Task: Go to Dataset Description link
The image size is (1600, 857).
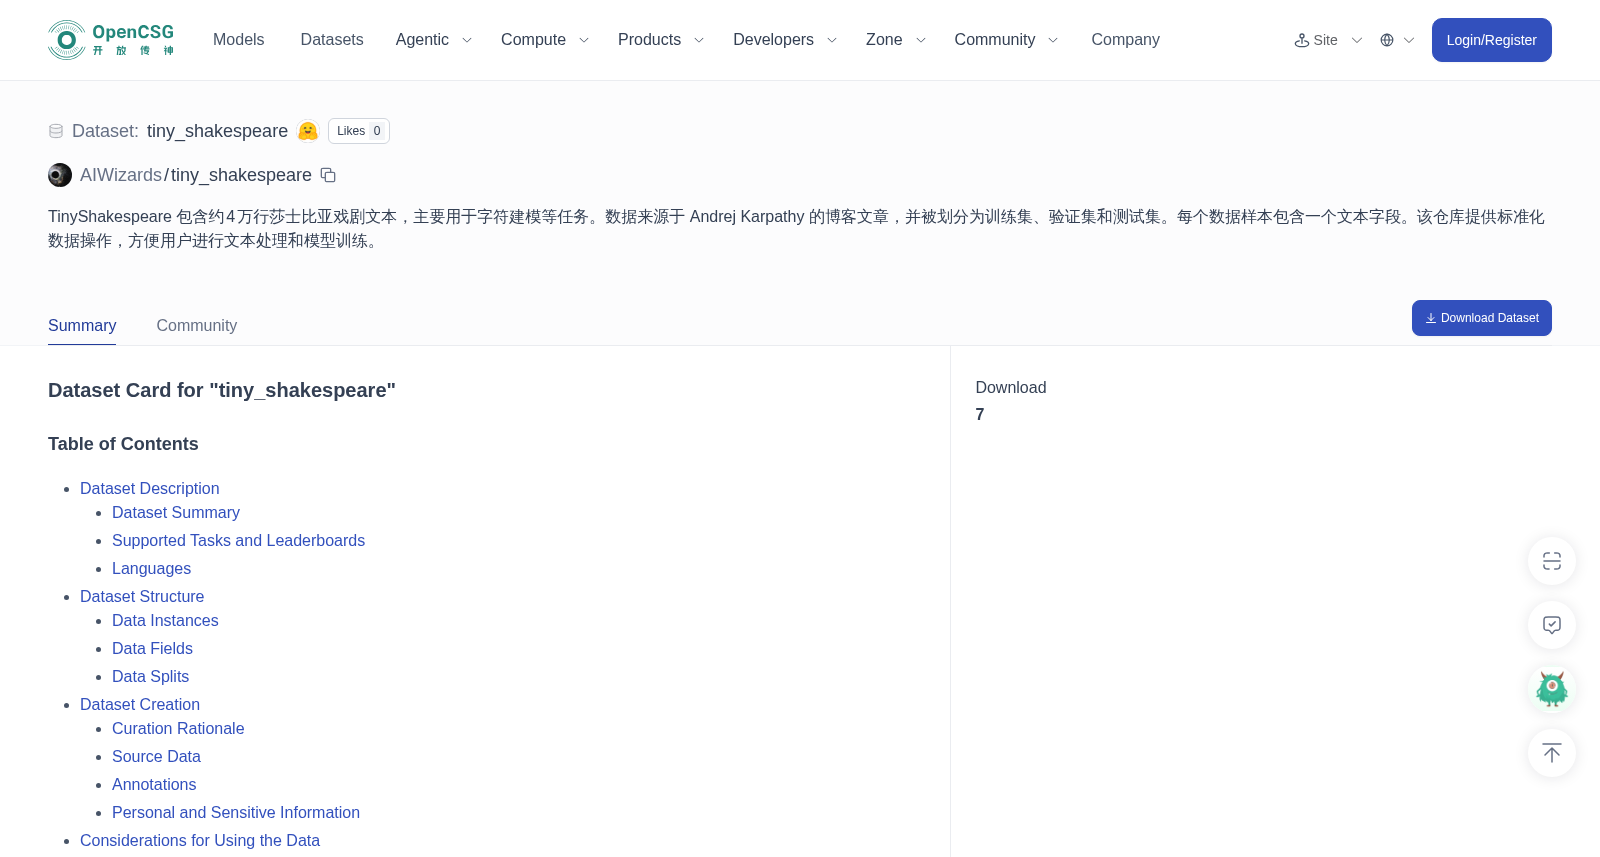Action: coord(150,488)
